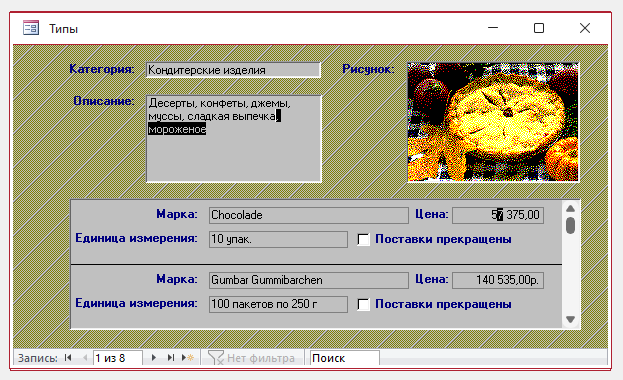Click the pie picture in 'Рисунок'
The height and width of the screenshot is (380, 623).
click(493, 122)
